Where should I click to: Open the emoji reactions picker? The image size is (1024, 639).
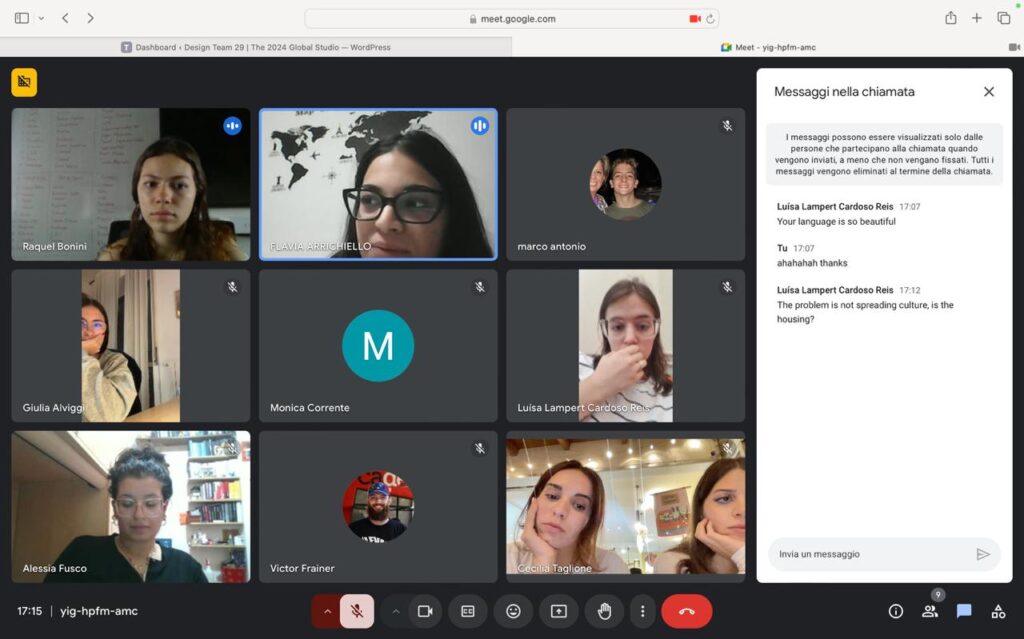[x=513, y=611]
